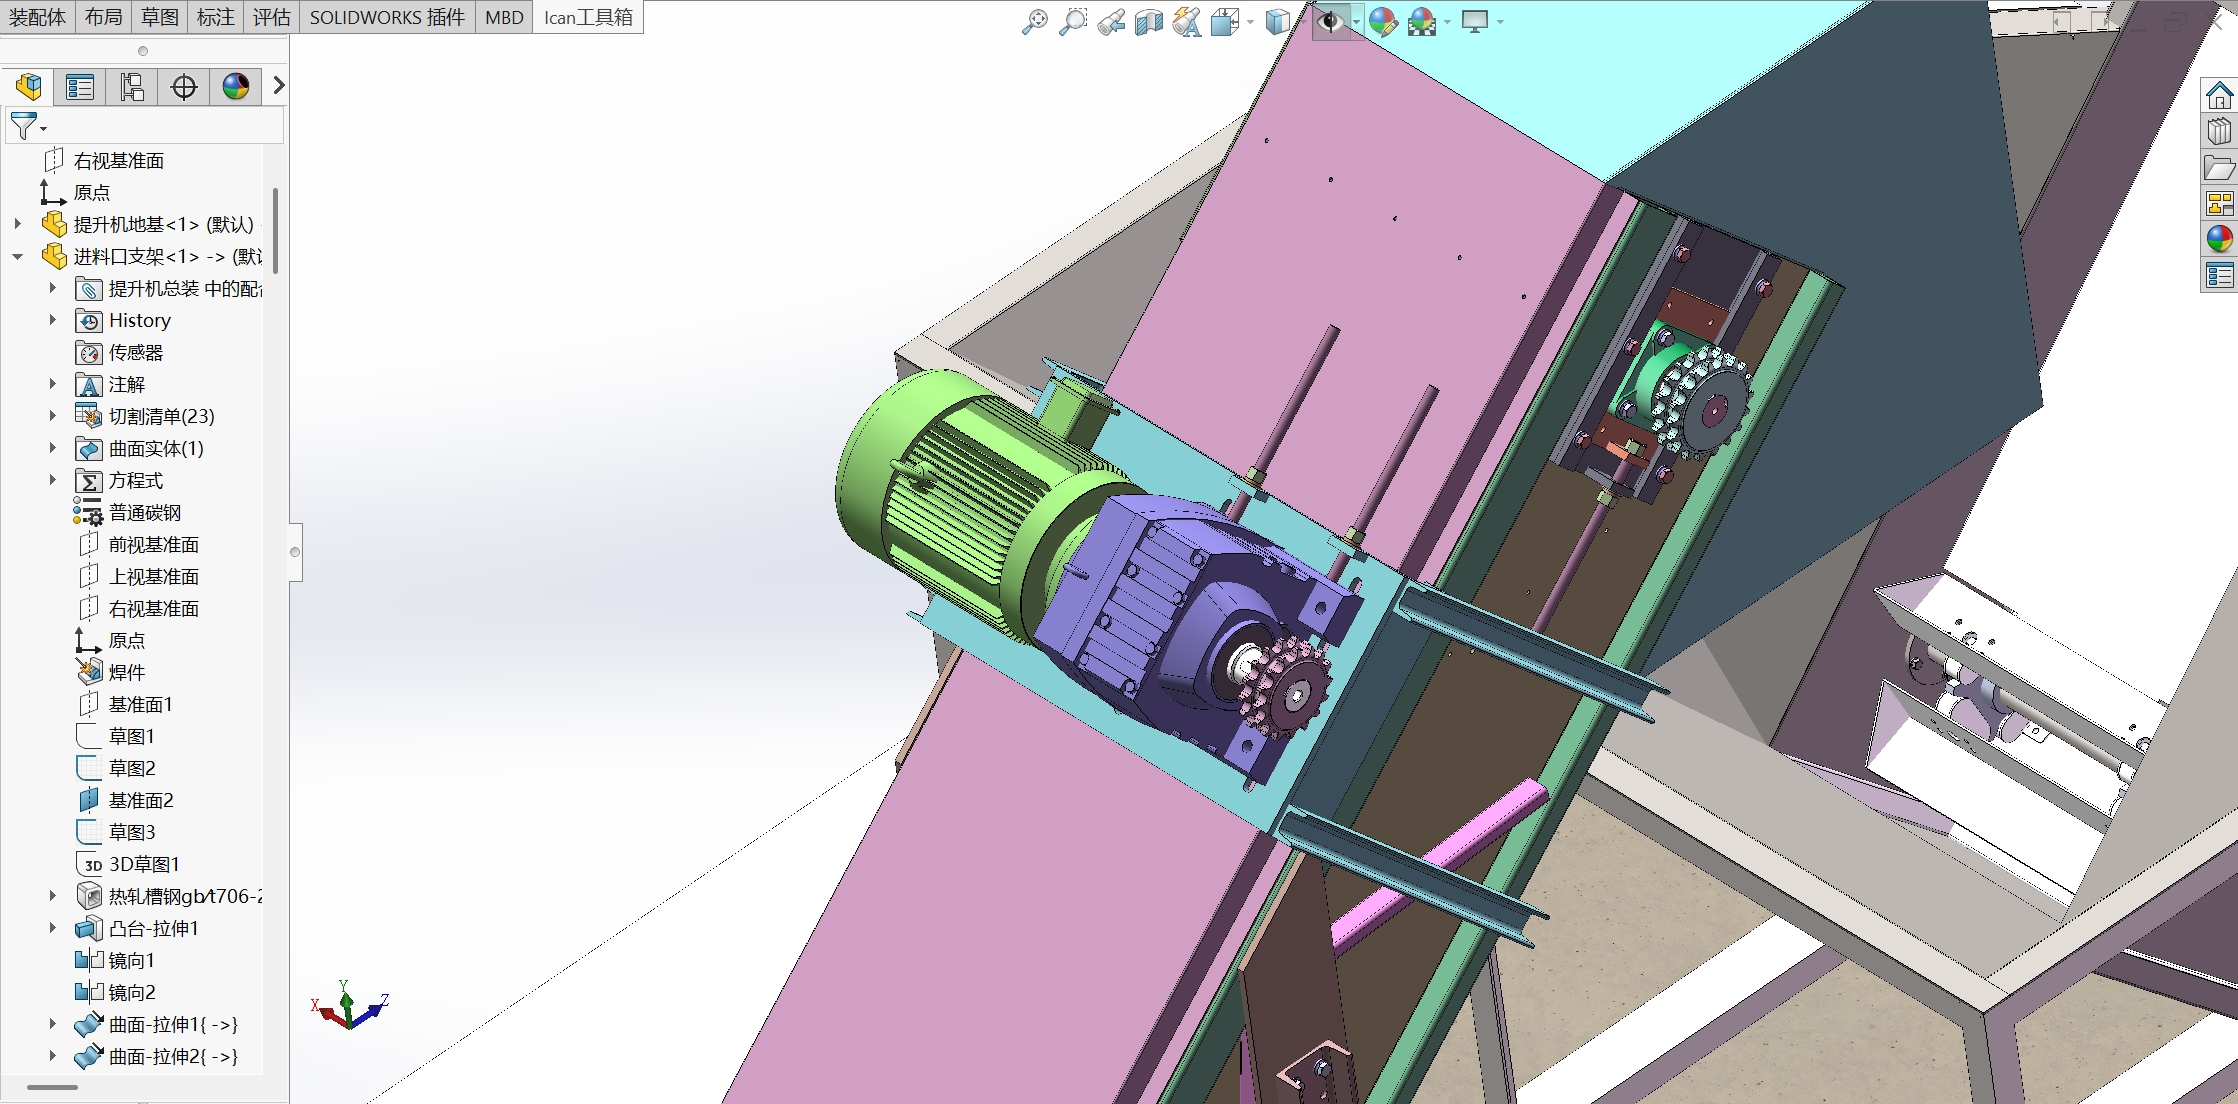The width and height of the screenshot is (2238, 1104).
Task: Open the FeatureManager Design Tree tab
Action: (29, 87)
